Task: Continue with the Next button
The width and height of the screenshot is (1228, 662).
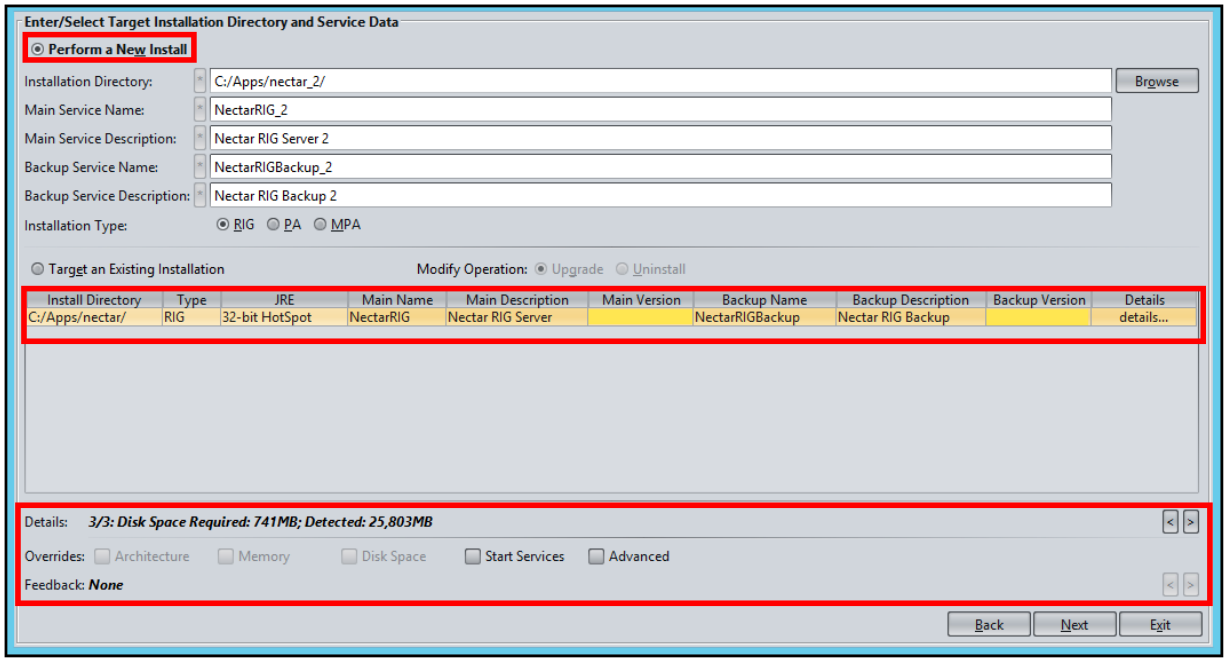Action: (x=1075, y=625)
